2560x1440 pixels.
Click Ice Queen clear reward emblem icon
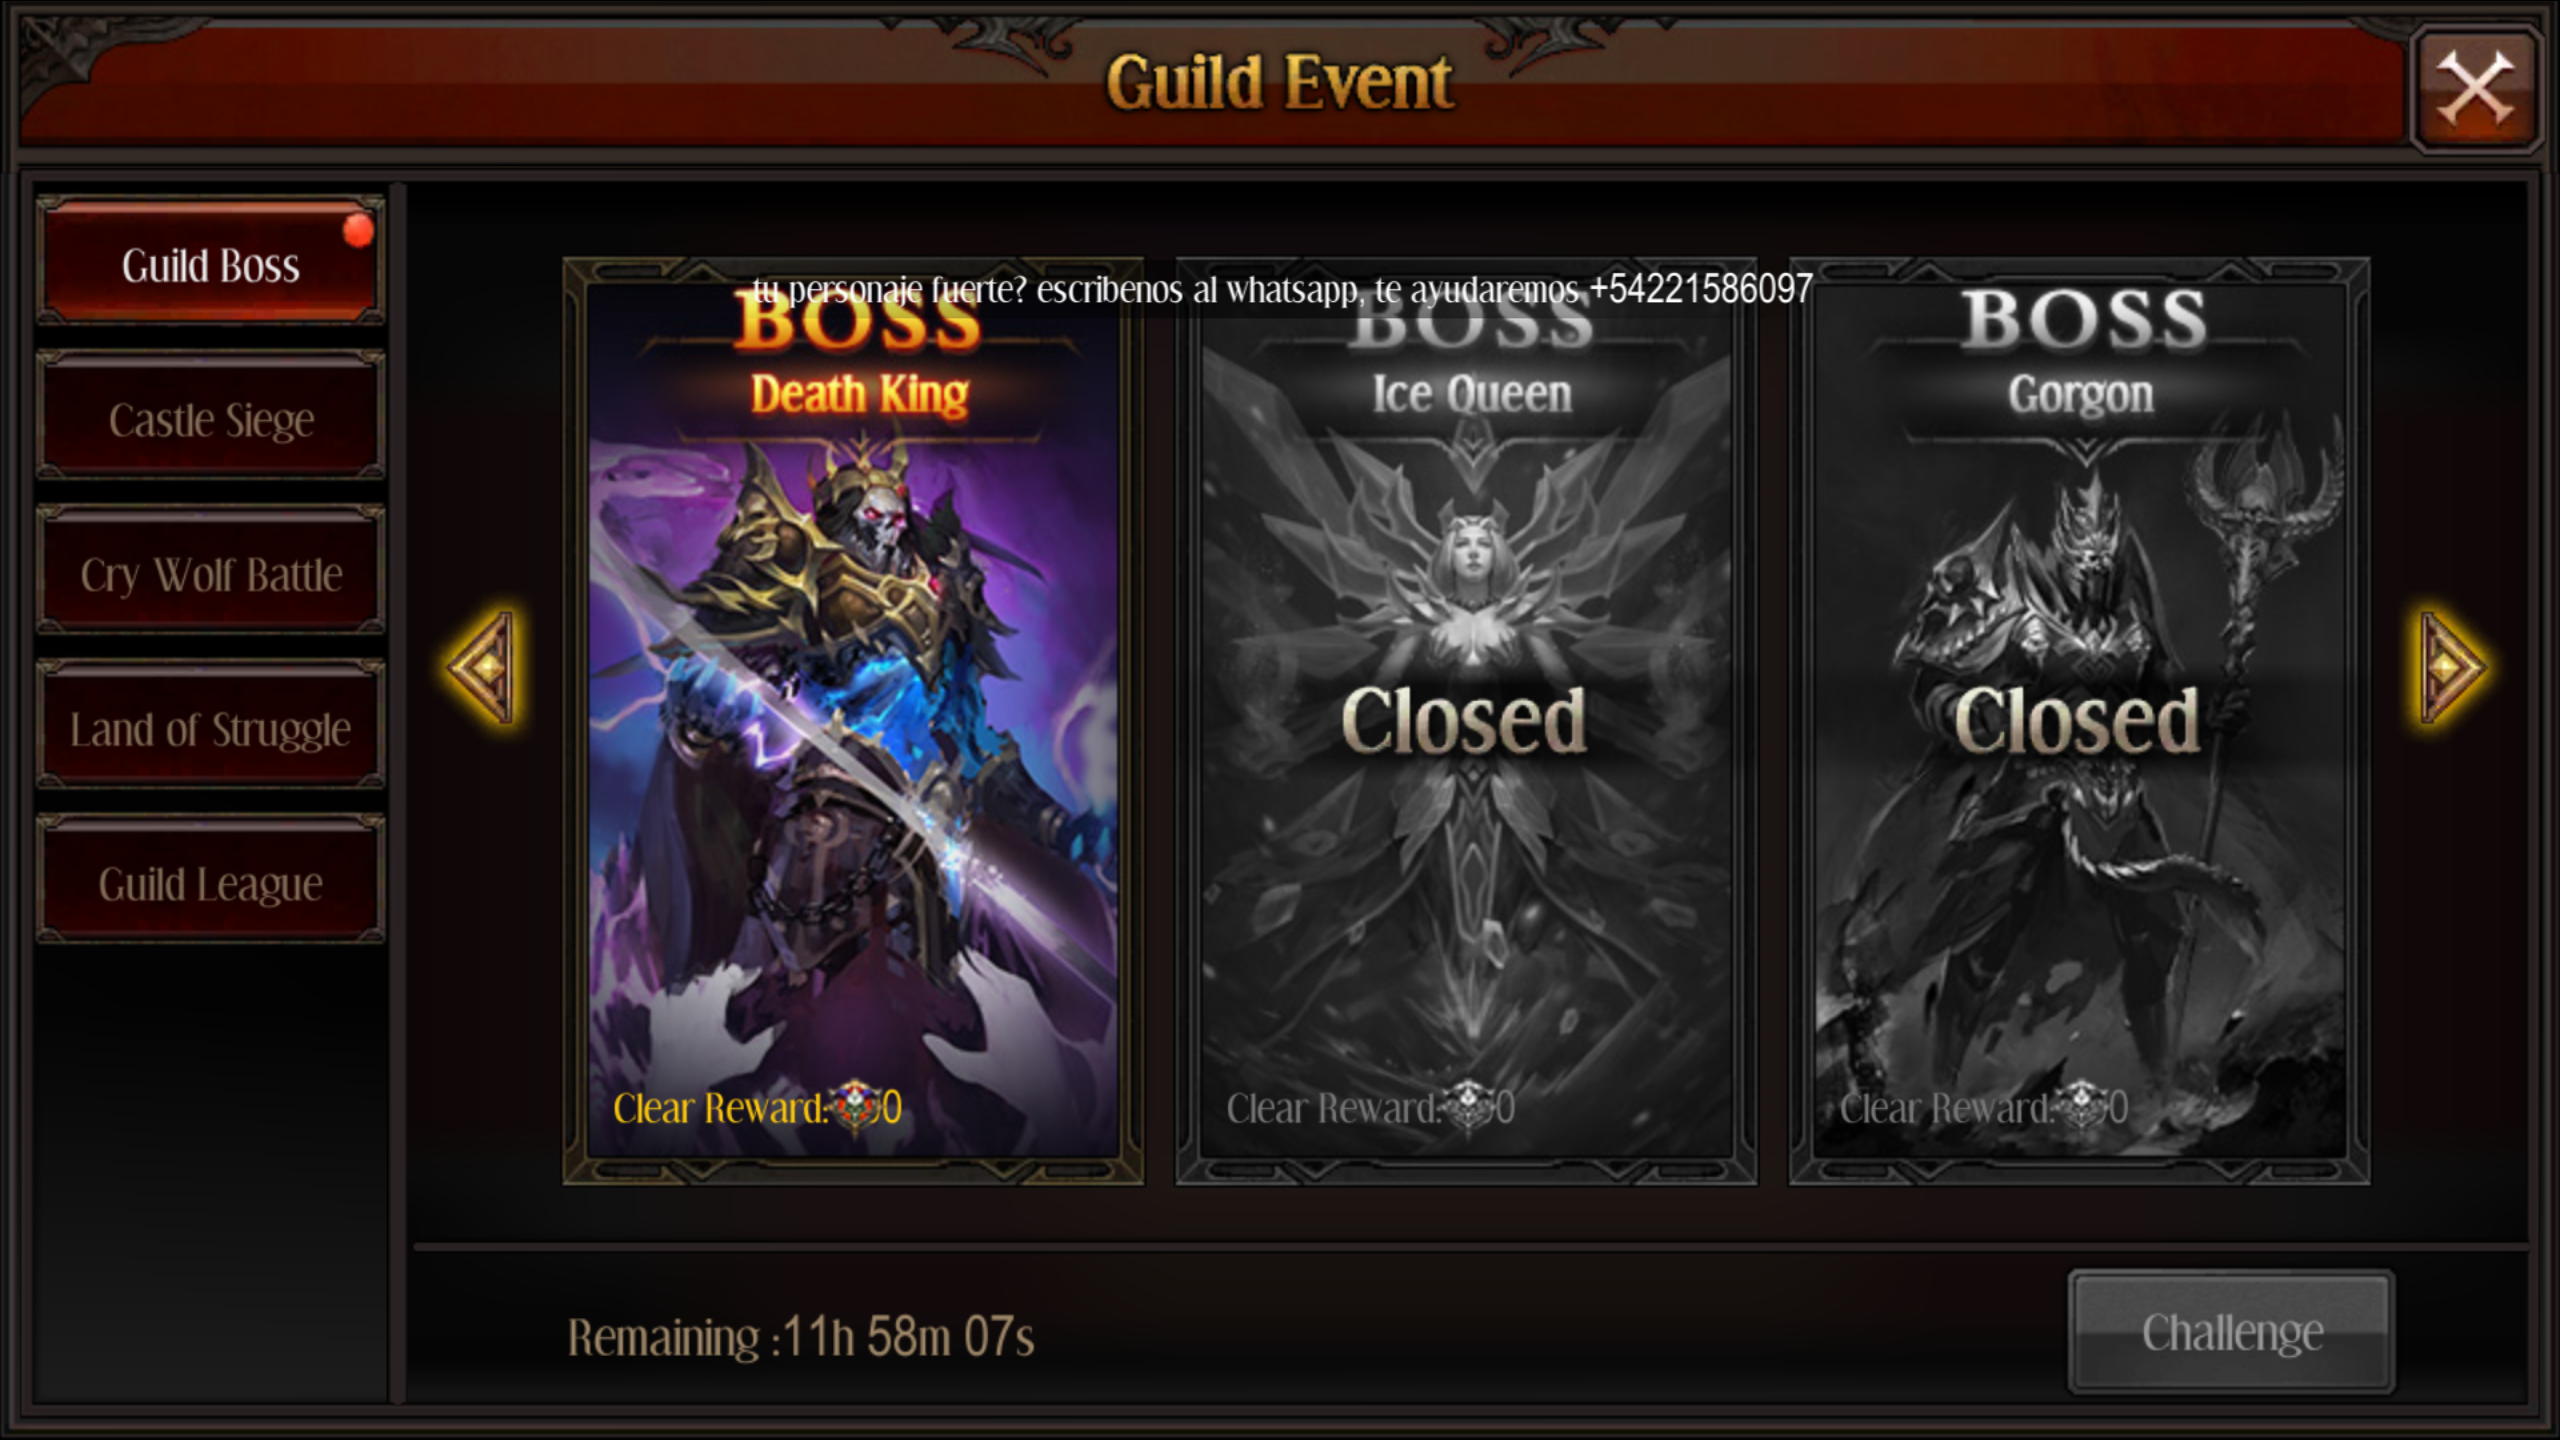coord(1469,1106)
